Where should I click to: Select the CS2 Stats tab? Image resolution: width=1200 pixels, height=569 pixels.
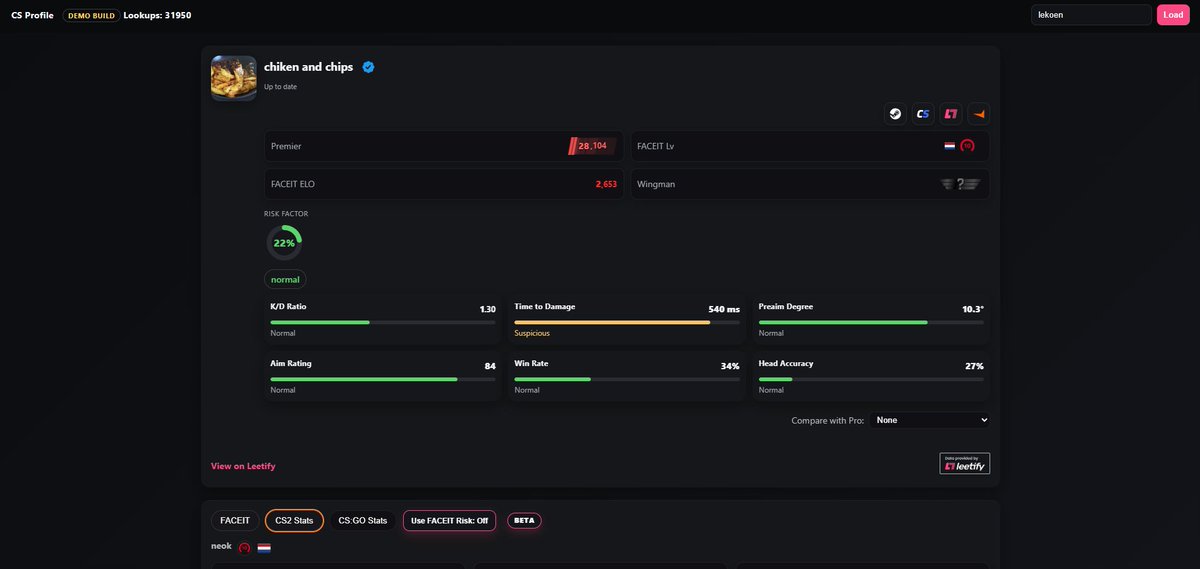coord(294,520)
